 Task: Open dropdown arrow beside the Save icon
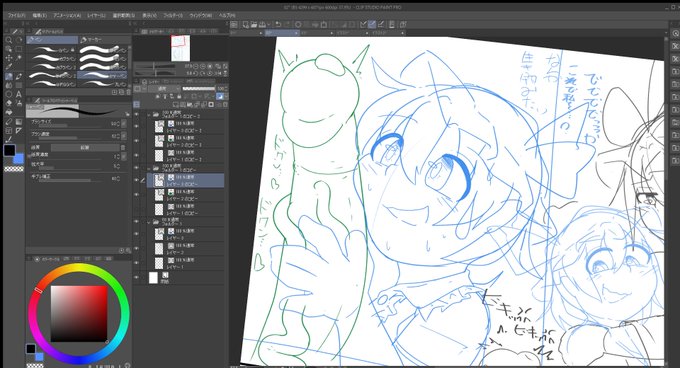[268, 24]
